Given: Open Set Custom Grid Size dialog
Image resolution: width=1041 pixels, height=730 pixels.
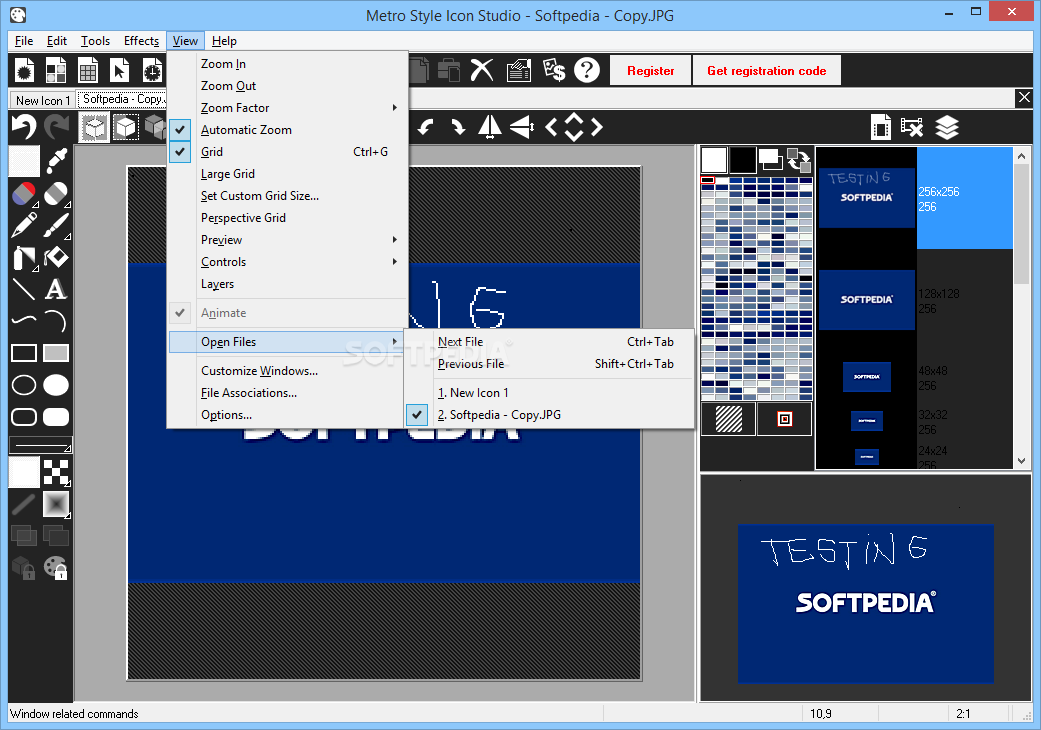Looking at the screenshot, I should 287,196.
